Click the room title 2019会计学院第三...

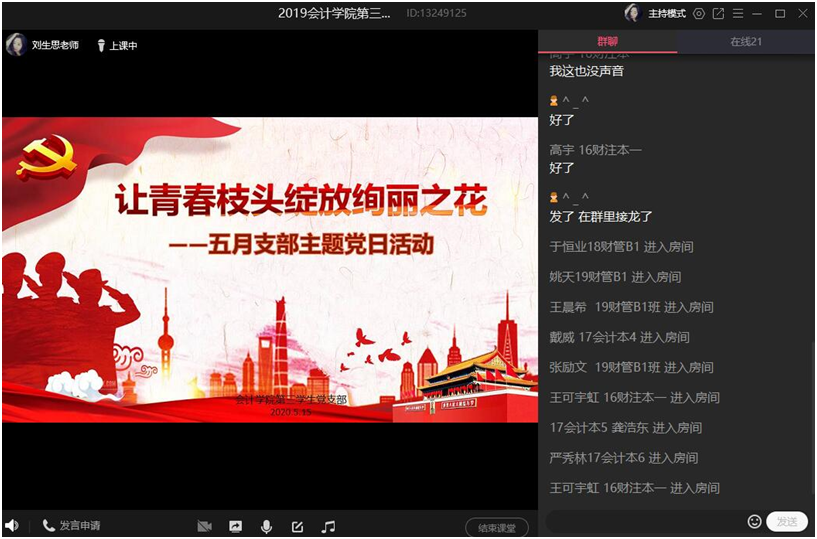tap(334, 14)
